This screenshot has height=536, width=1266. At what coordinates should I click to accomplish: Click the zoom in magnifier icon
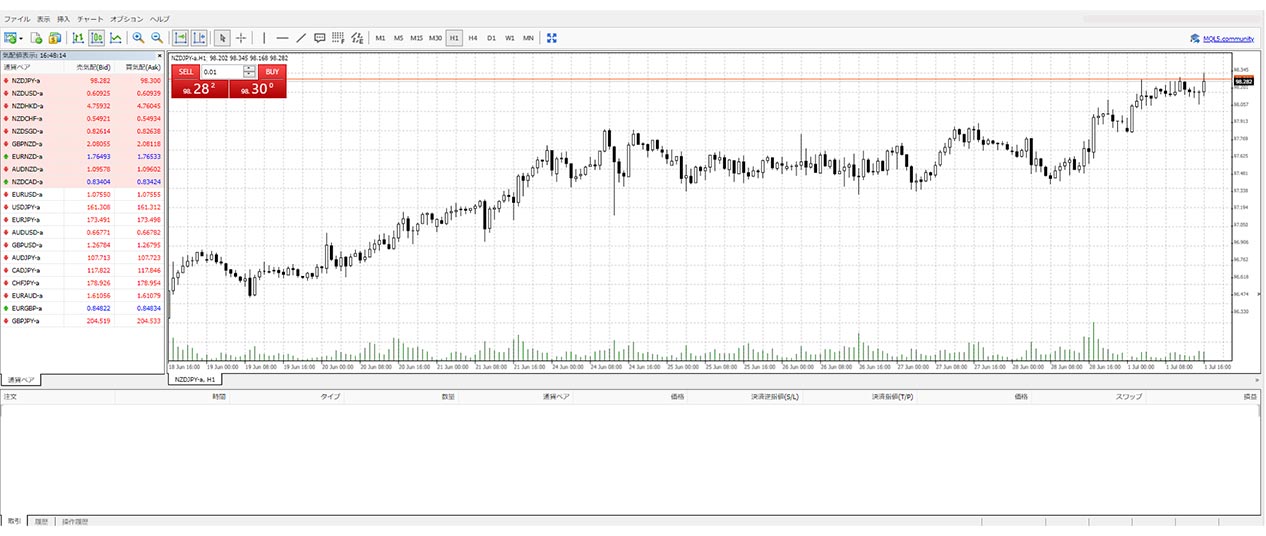[x=138, y=38]
